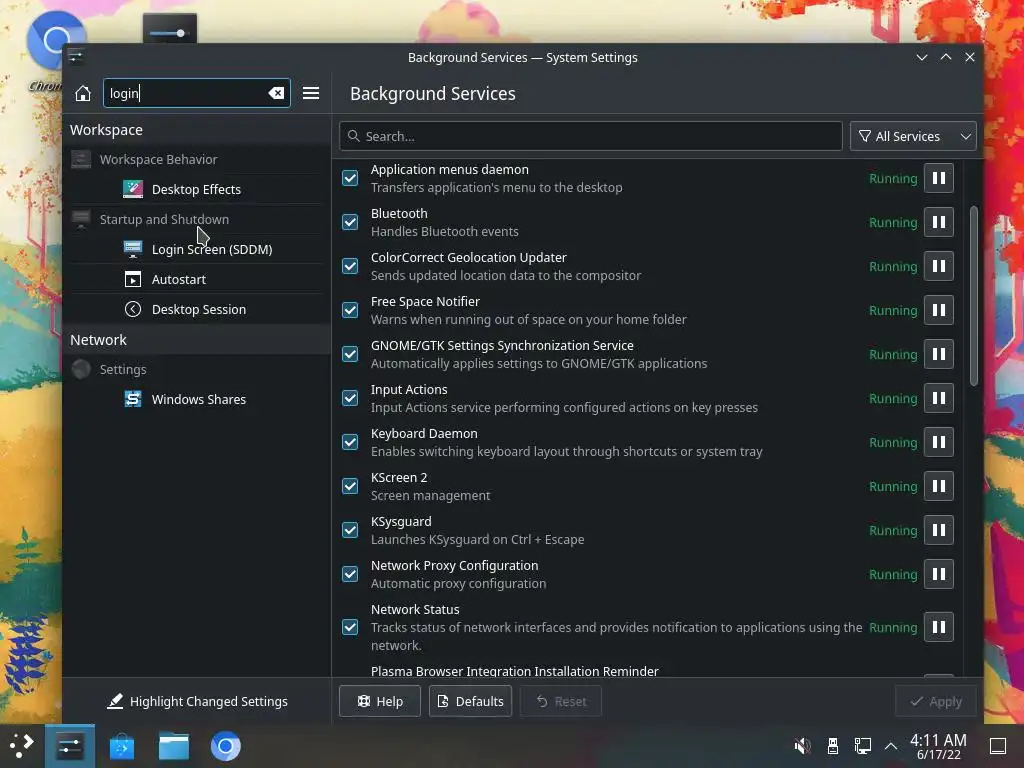Click the Apply button
The image size is (1024, 768).
936,701
